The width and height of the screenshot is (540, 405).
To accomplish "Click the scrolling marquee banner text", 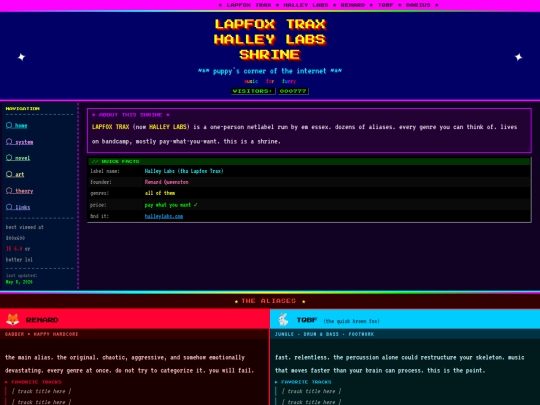I will 329,5.
